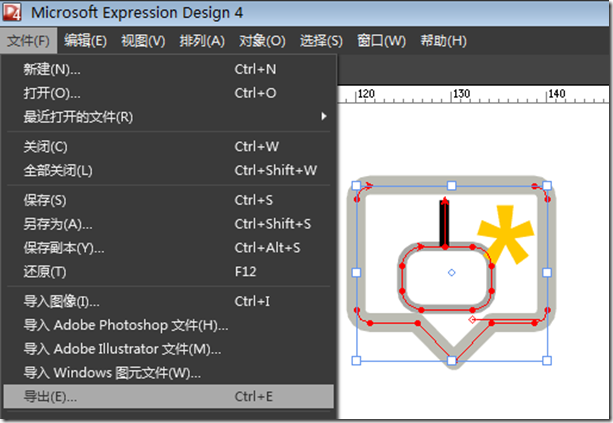Click the blue diamond center point
Viewport: 613px width, 423px height.
point(452,272)
